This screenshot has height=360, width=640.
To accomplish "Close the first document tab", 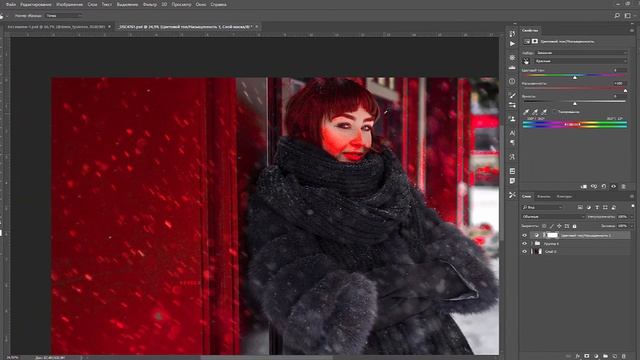I will click(109, 27).
